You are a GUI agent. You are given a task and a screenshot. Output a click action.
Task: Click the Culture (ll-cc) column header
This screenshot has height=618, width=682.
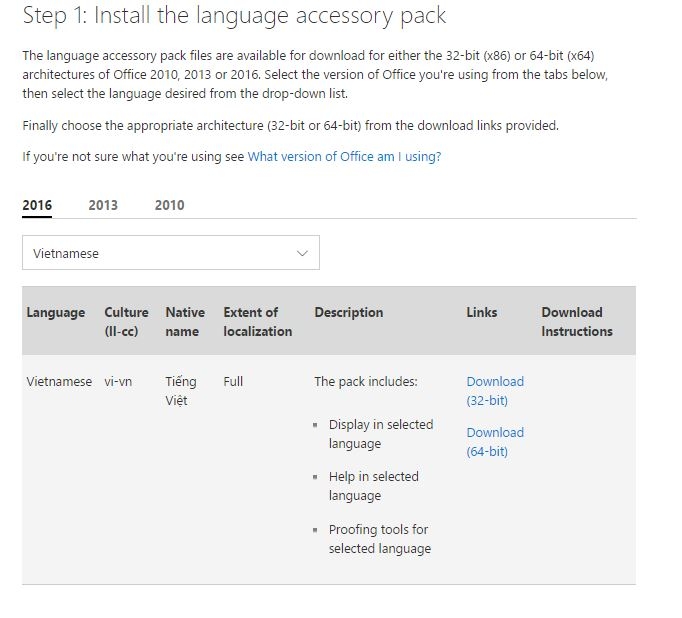pyautogui.click(x=126, y=322)
